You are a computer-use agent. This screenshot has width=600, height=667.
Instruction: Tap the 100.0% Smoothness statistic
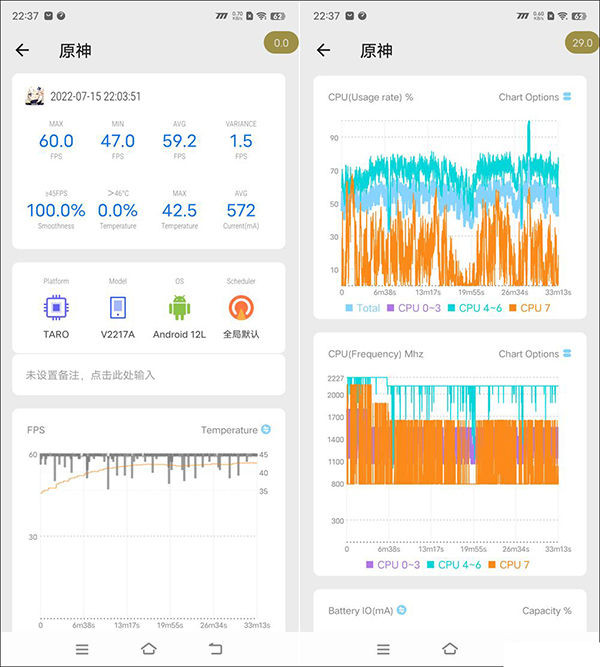tap(56, 211)
